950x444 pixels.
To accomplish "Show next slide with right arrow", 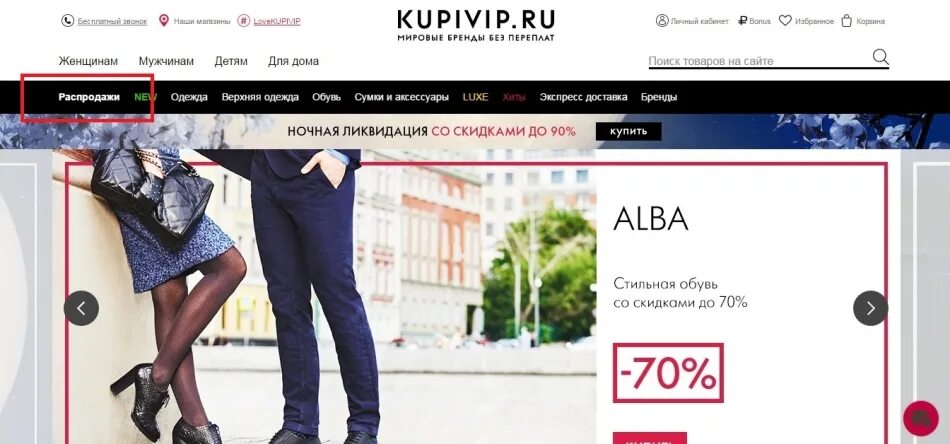I will point(871,308).
